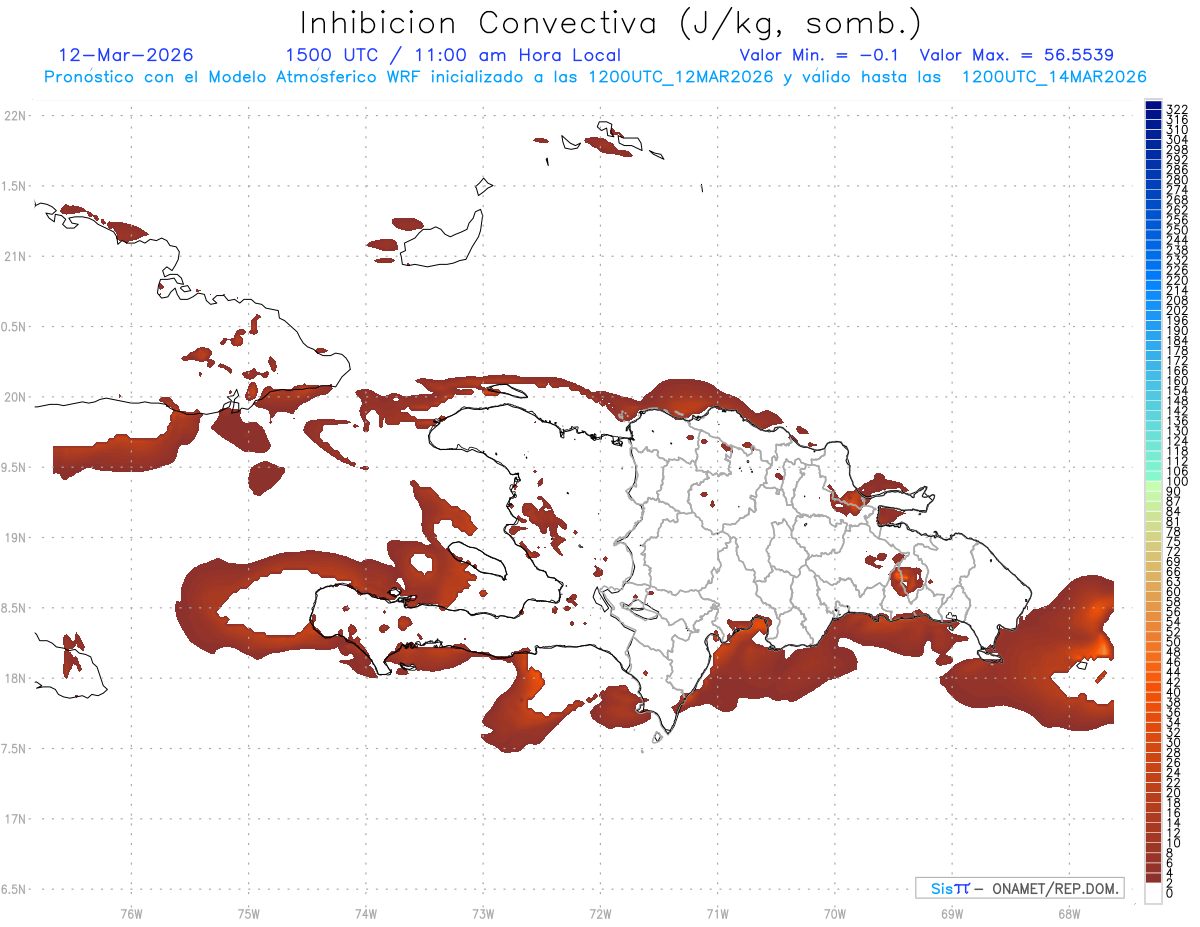Click the '20N' latitude label
Viewport: 1200px width, 927px height.
click(x=17, y=397)
